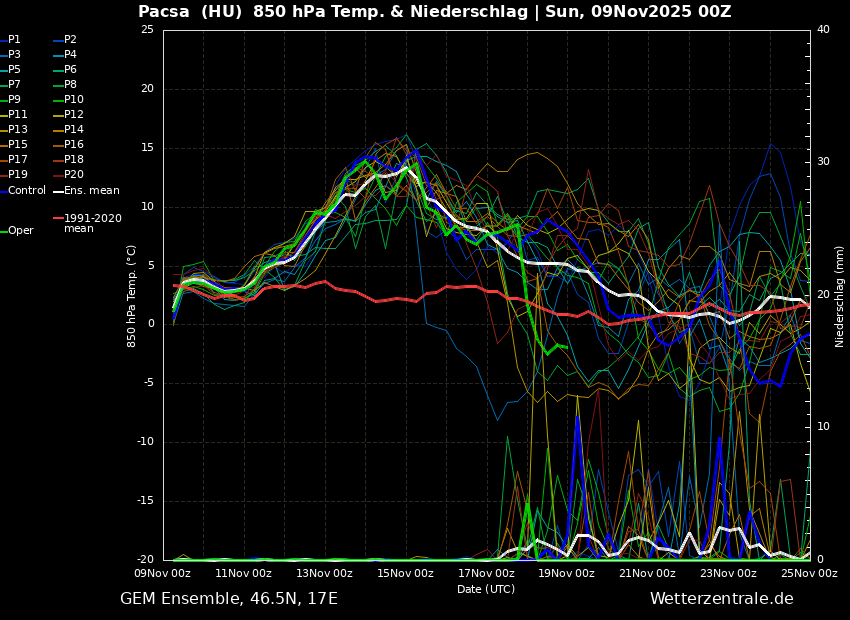Click the P10 legend entry

(x=73, y=100)
